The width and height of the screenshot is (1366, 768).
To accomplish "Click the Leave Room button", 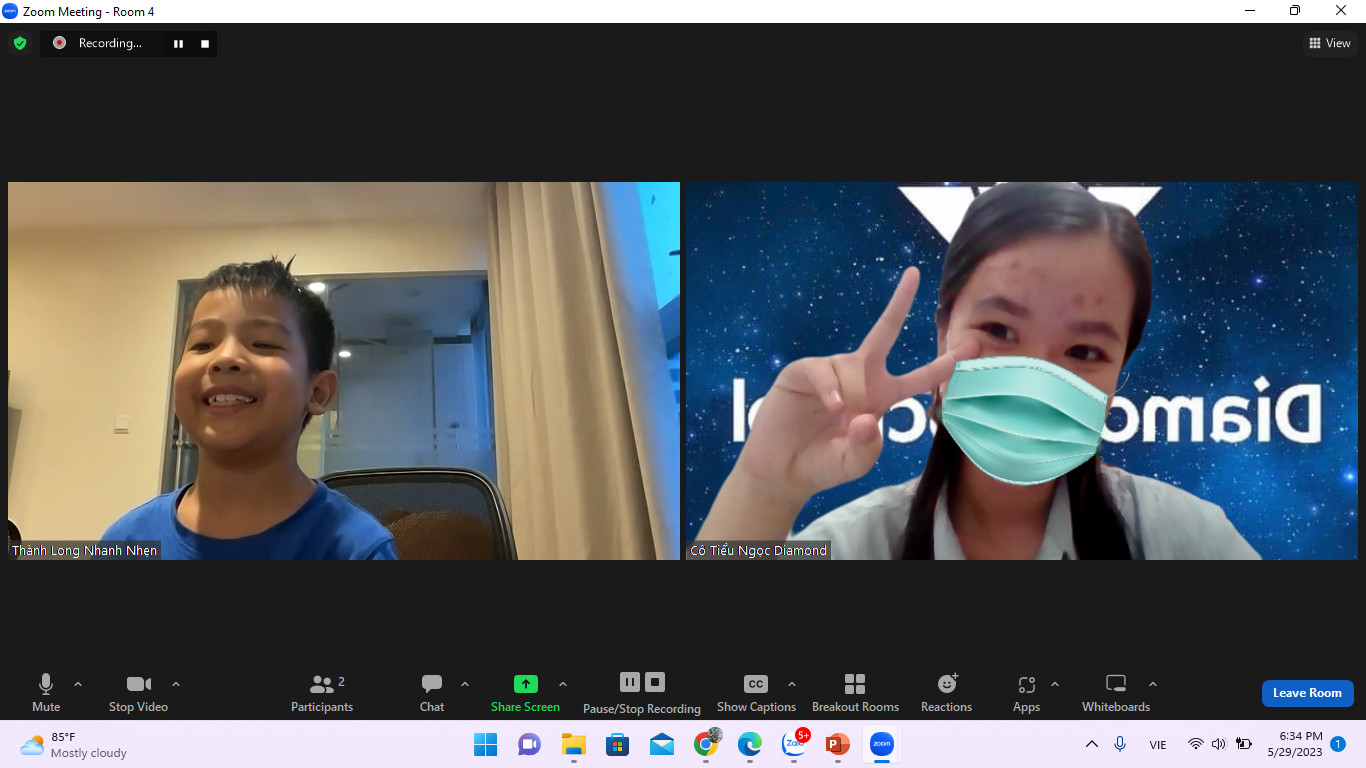I will (1307, 693).
